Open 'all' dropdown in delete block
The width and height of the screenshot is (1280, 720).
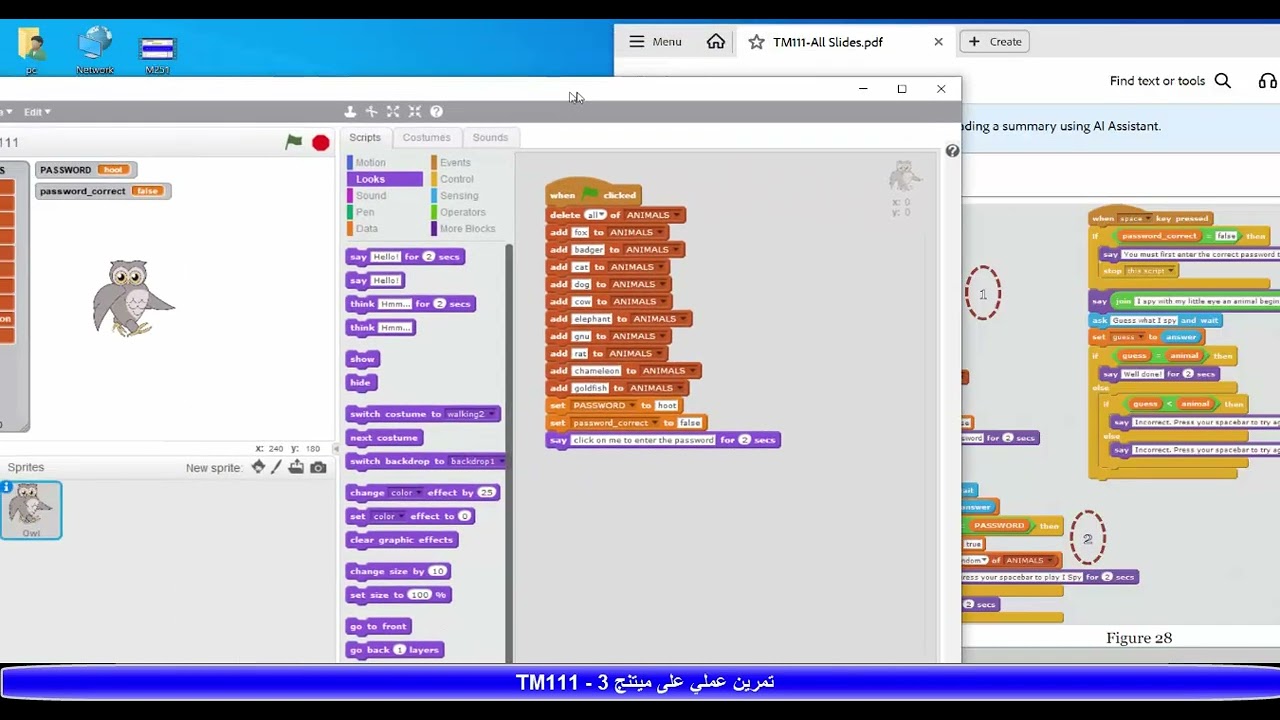pos(595,215)
